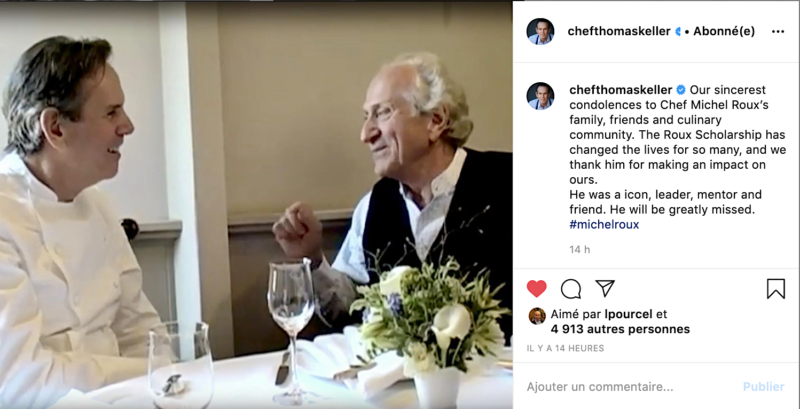Click the 14 h caption time label

(x=580, y=249)
